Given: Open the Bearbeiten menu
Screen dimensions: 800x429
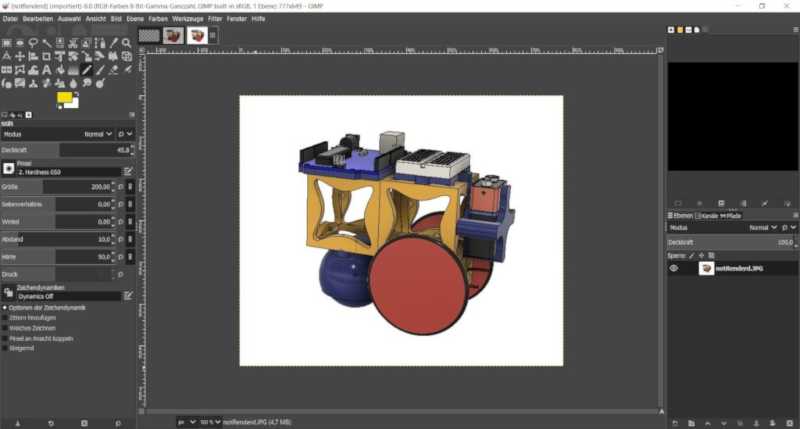Looking at the screenshot, I should pos(38,19).
